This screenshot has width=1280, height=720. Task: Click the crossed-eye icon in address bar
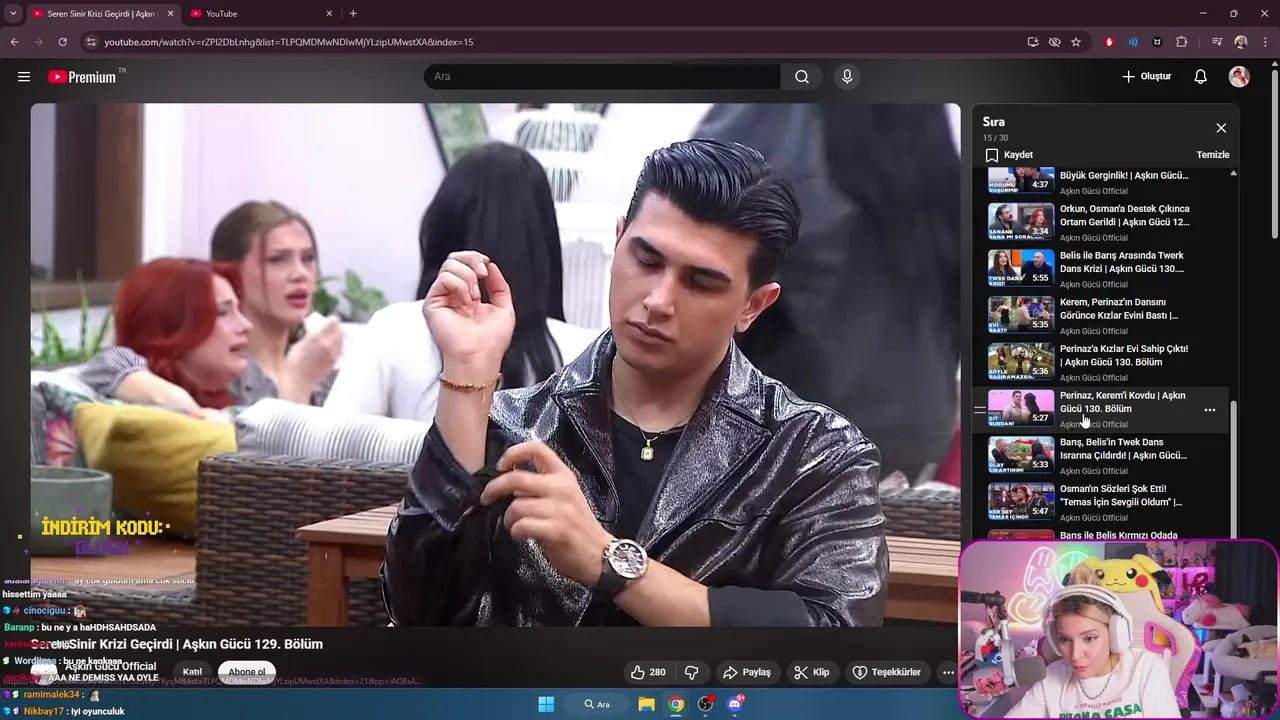(x=1054, y=42)
